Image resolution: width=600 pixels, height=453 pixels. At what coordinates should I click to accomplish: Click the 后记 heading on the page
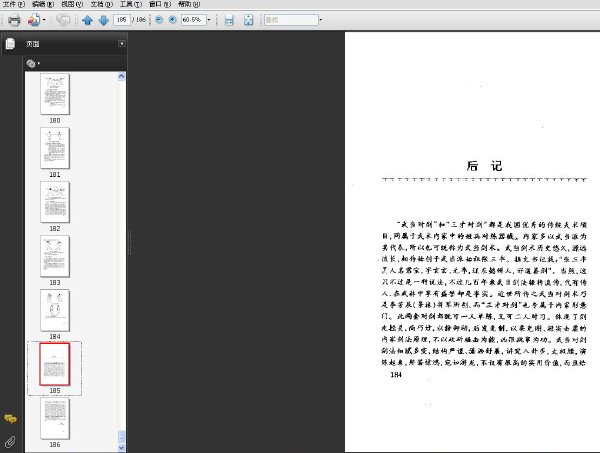484,166
